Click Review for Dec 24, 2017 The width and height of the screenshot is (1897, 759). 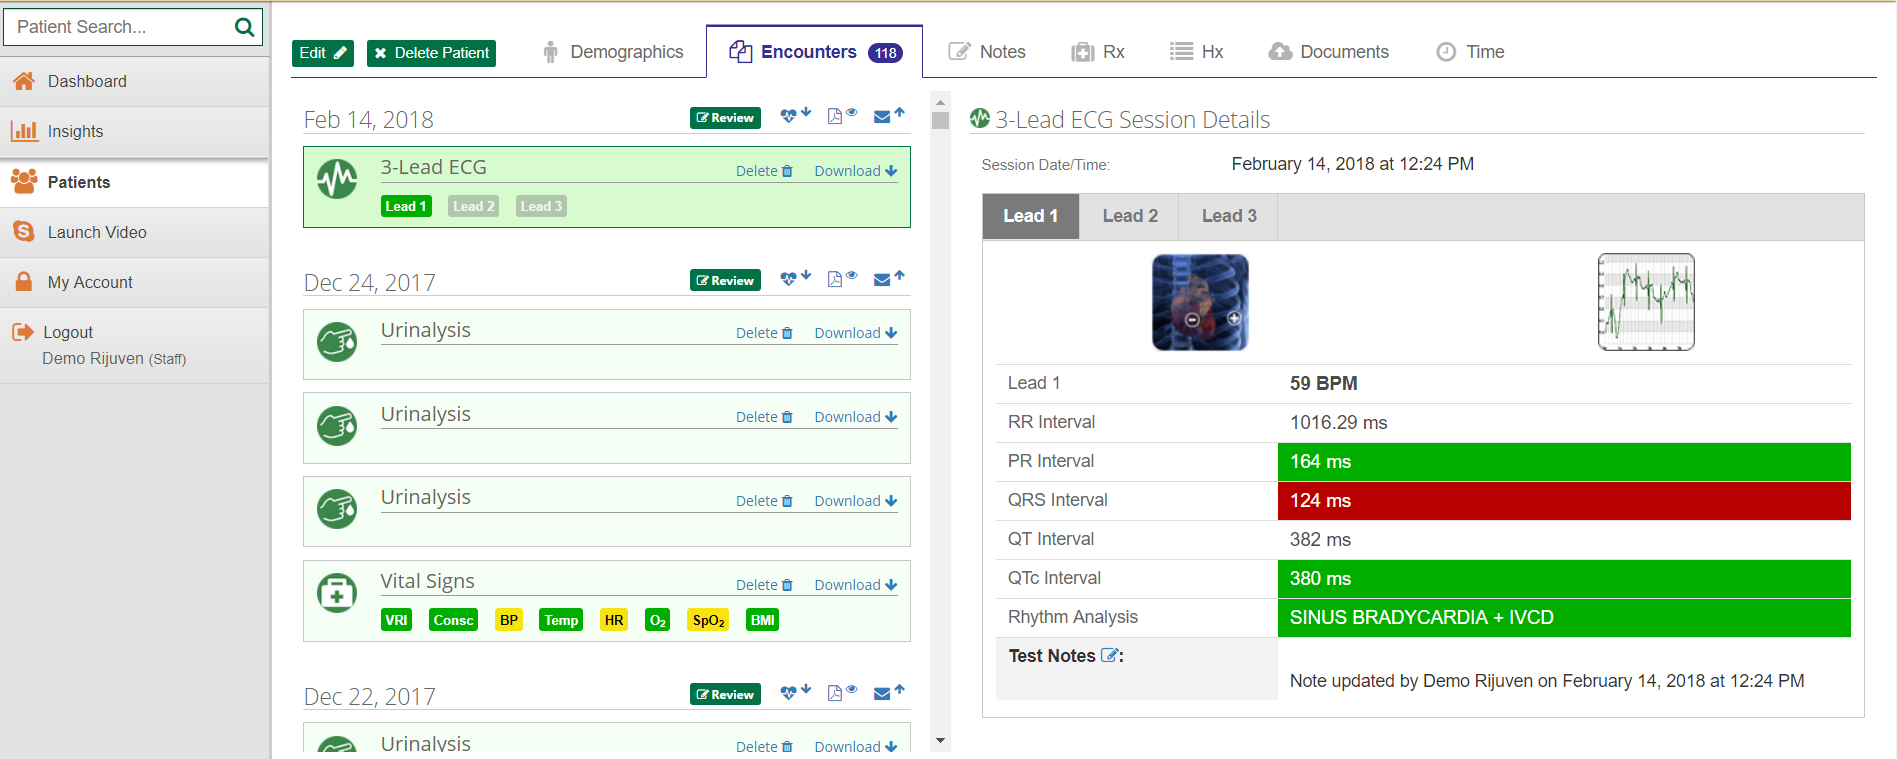pyautogui.click(x=725, y=281)
